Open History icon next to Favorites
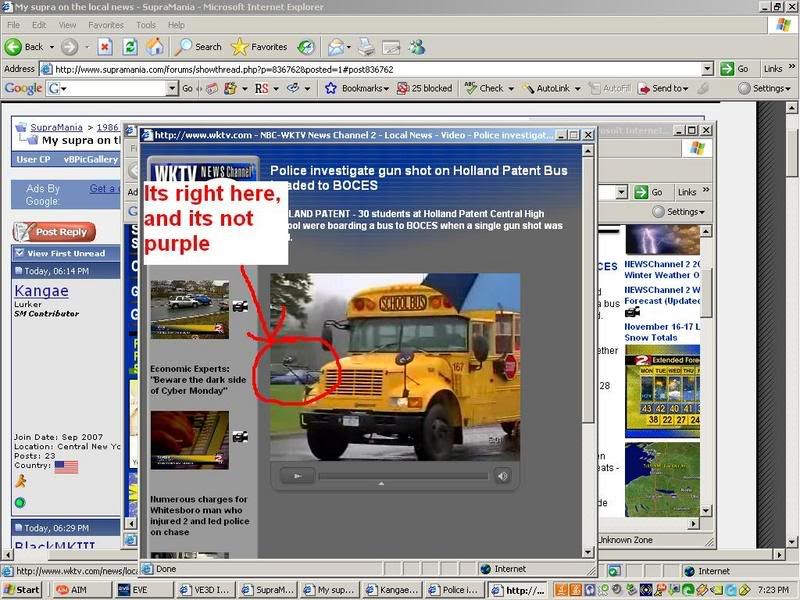The width and height of the screenshot is (800, 600). pos(306,47)
